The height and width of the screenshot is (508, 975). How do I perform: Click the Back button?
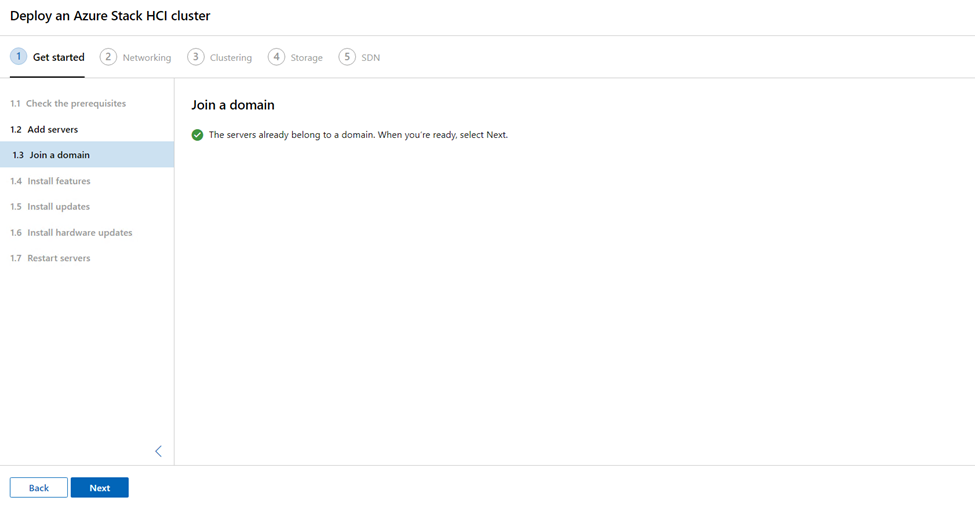pos(39,487)
